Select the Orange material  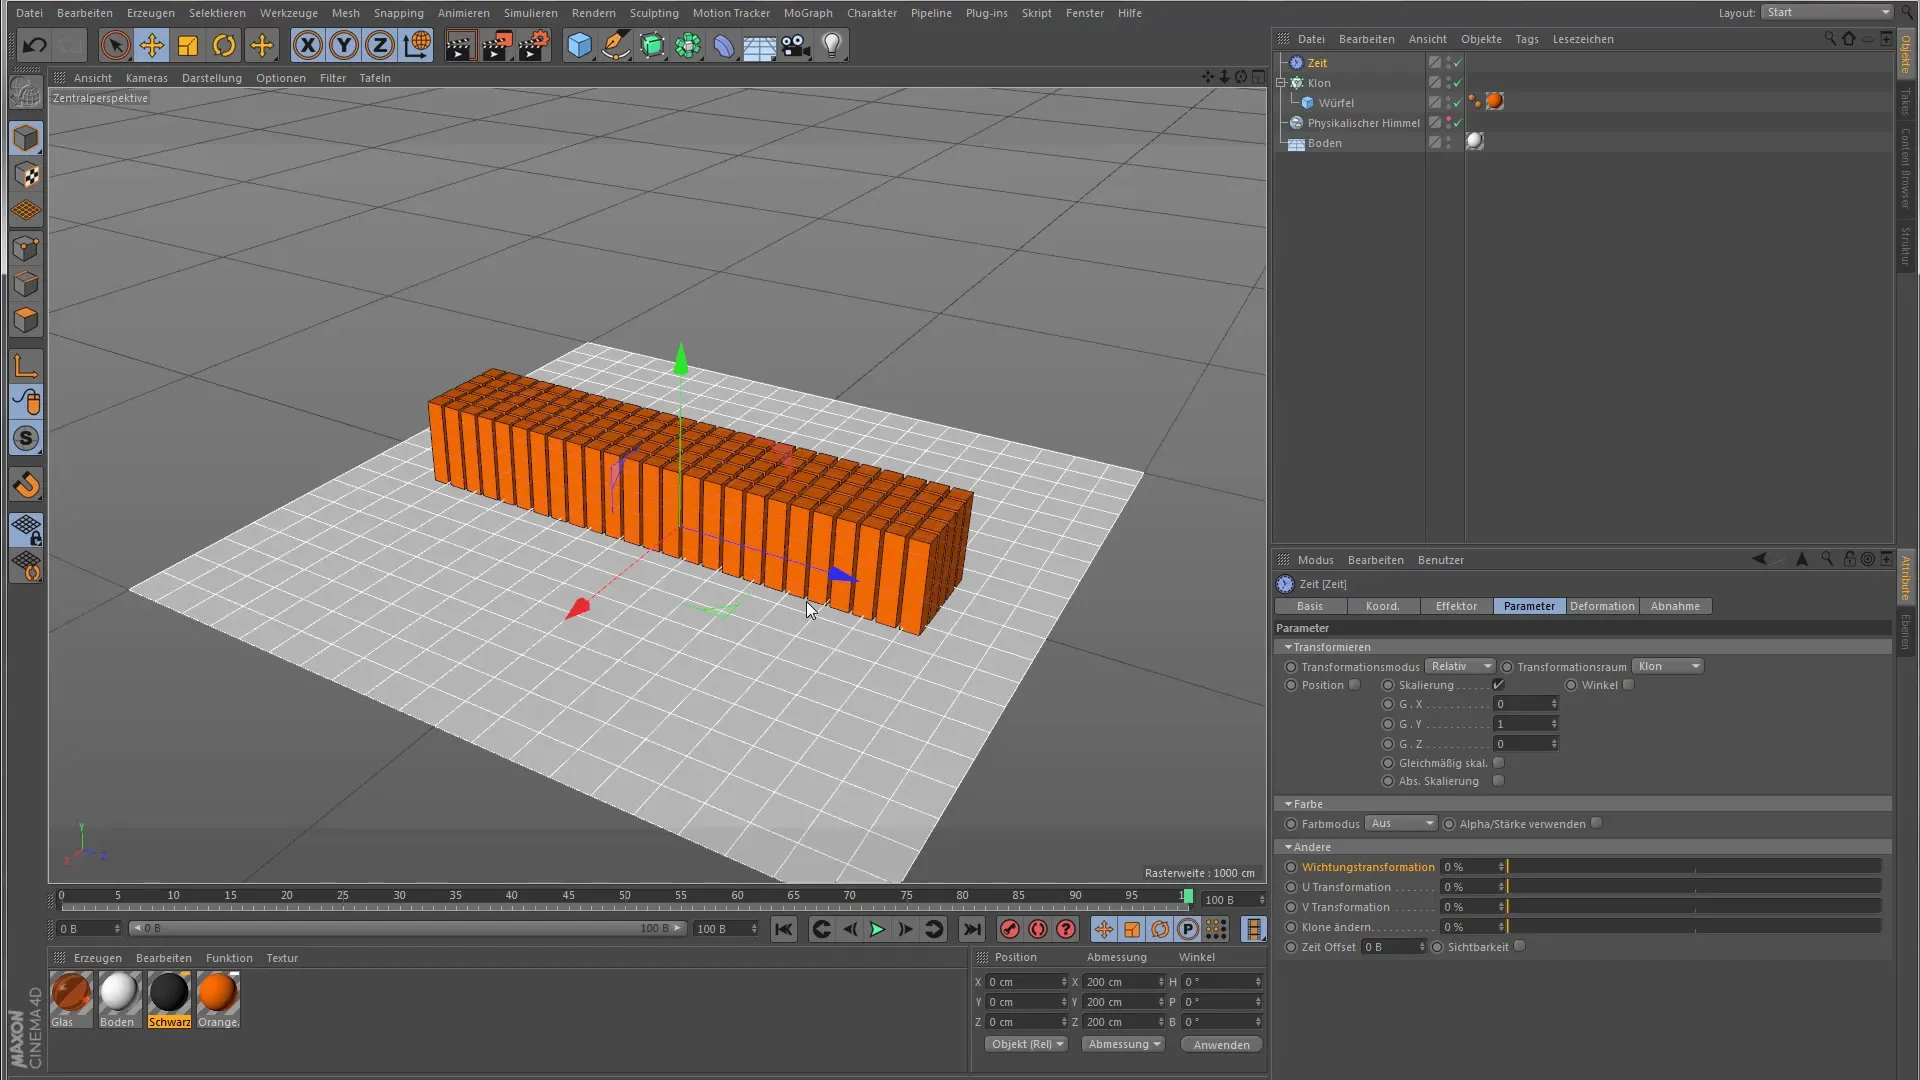click(218, 999)
